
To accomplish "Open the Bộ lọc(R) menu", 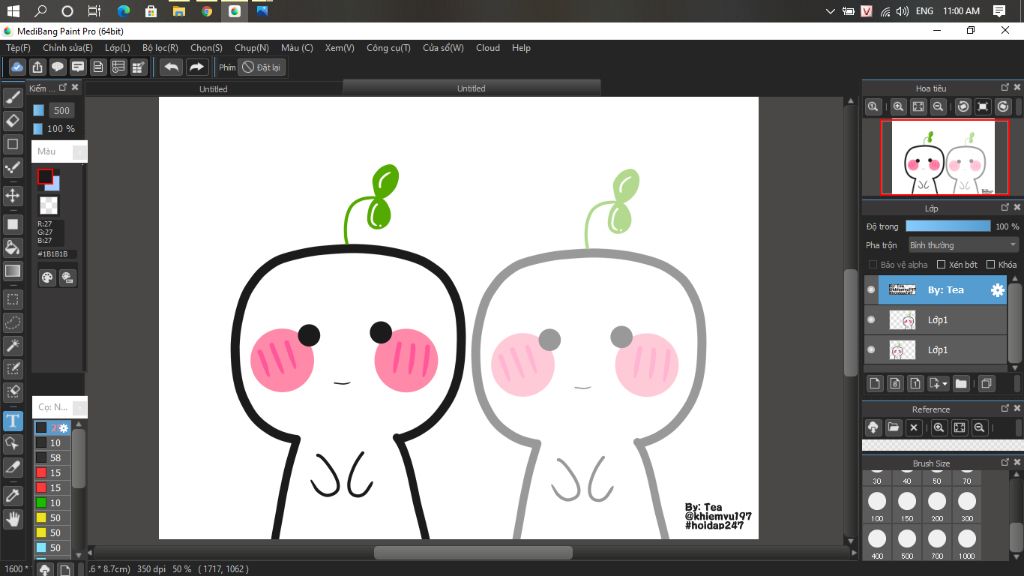I will point(160,48).
